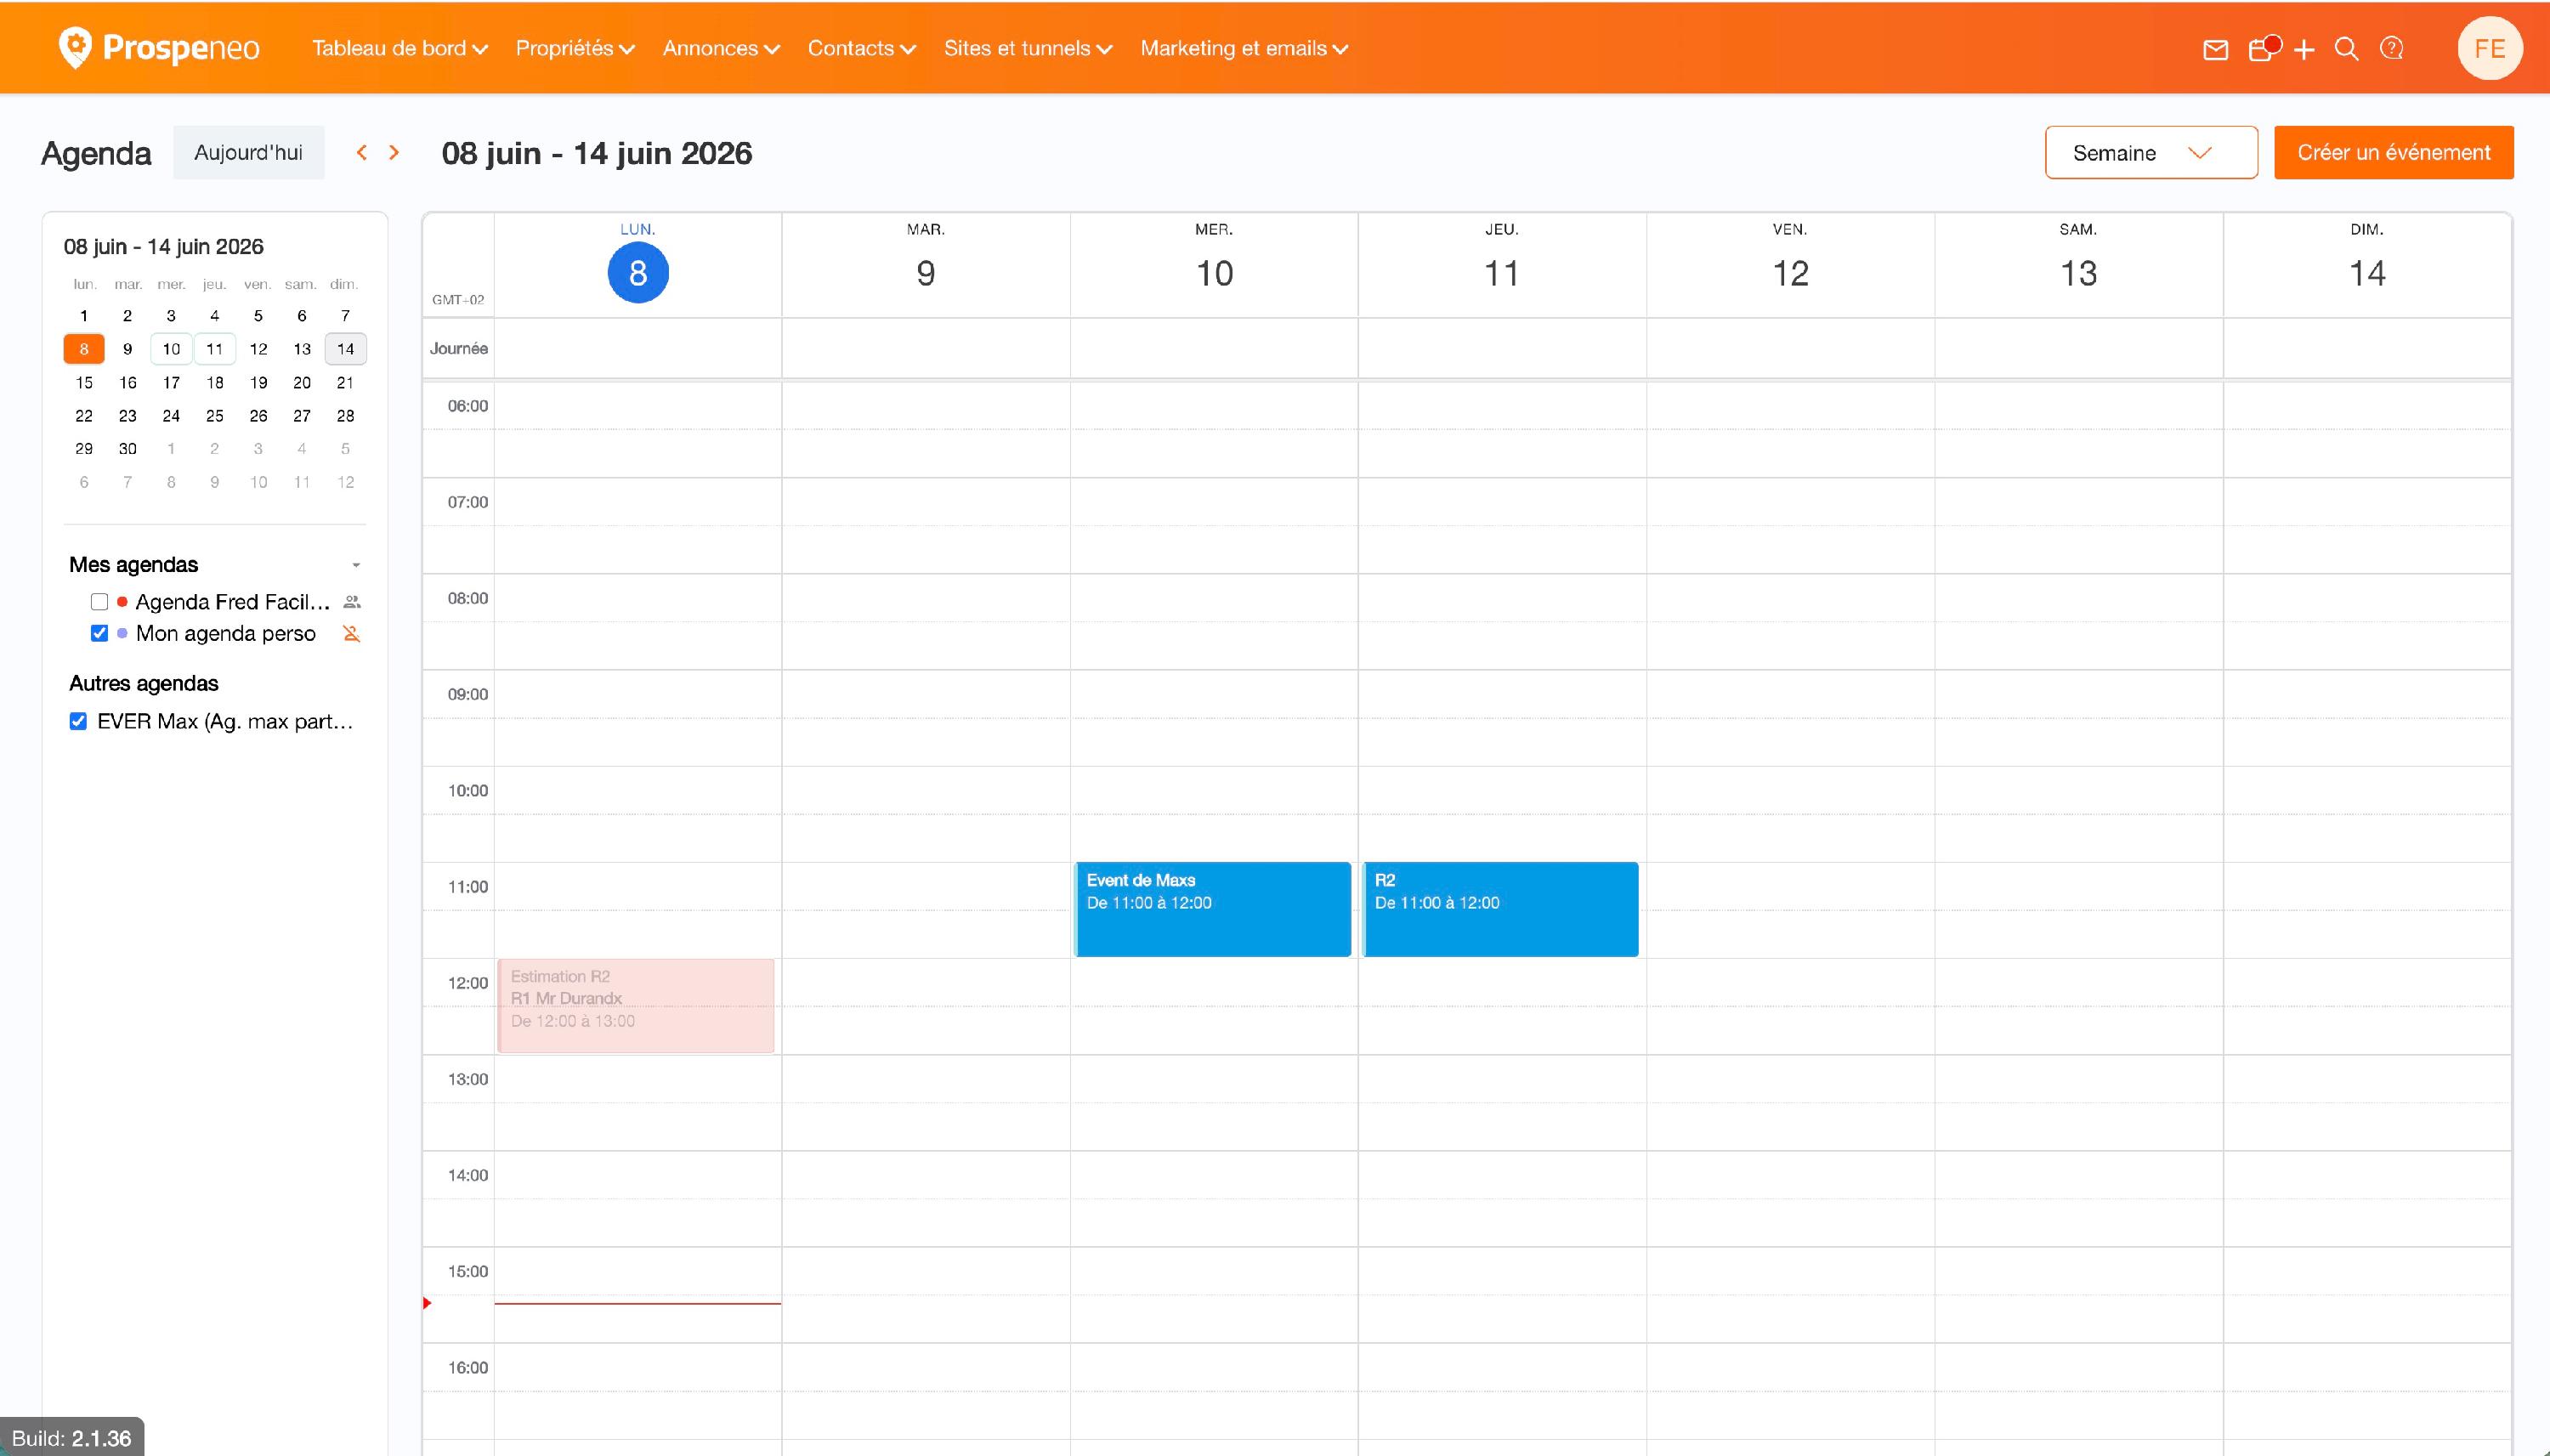Expand the Contacts menu

coord(862,48)
